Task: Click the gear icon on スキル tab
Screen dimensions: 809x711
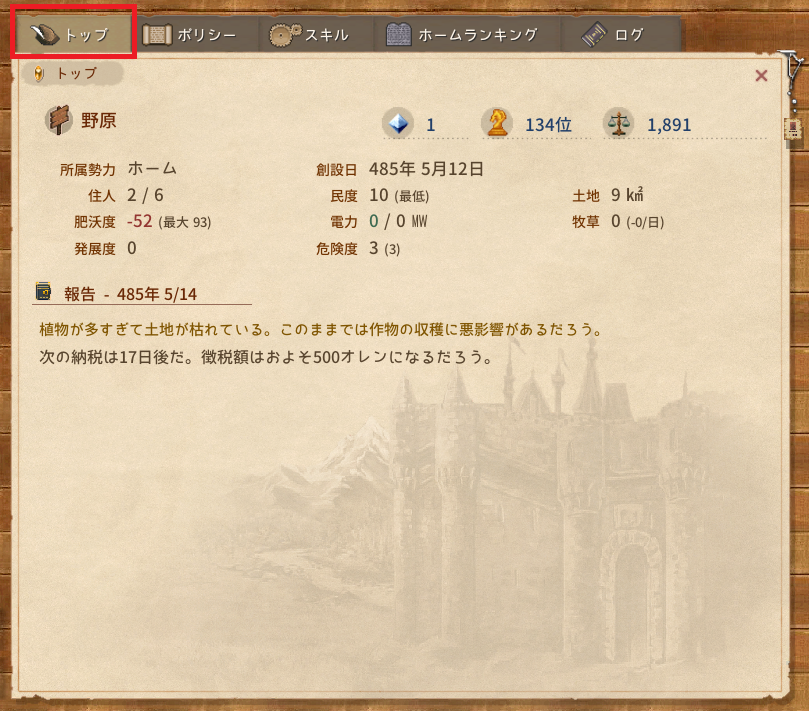Action: (284, 35)
